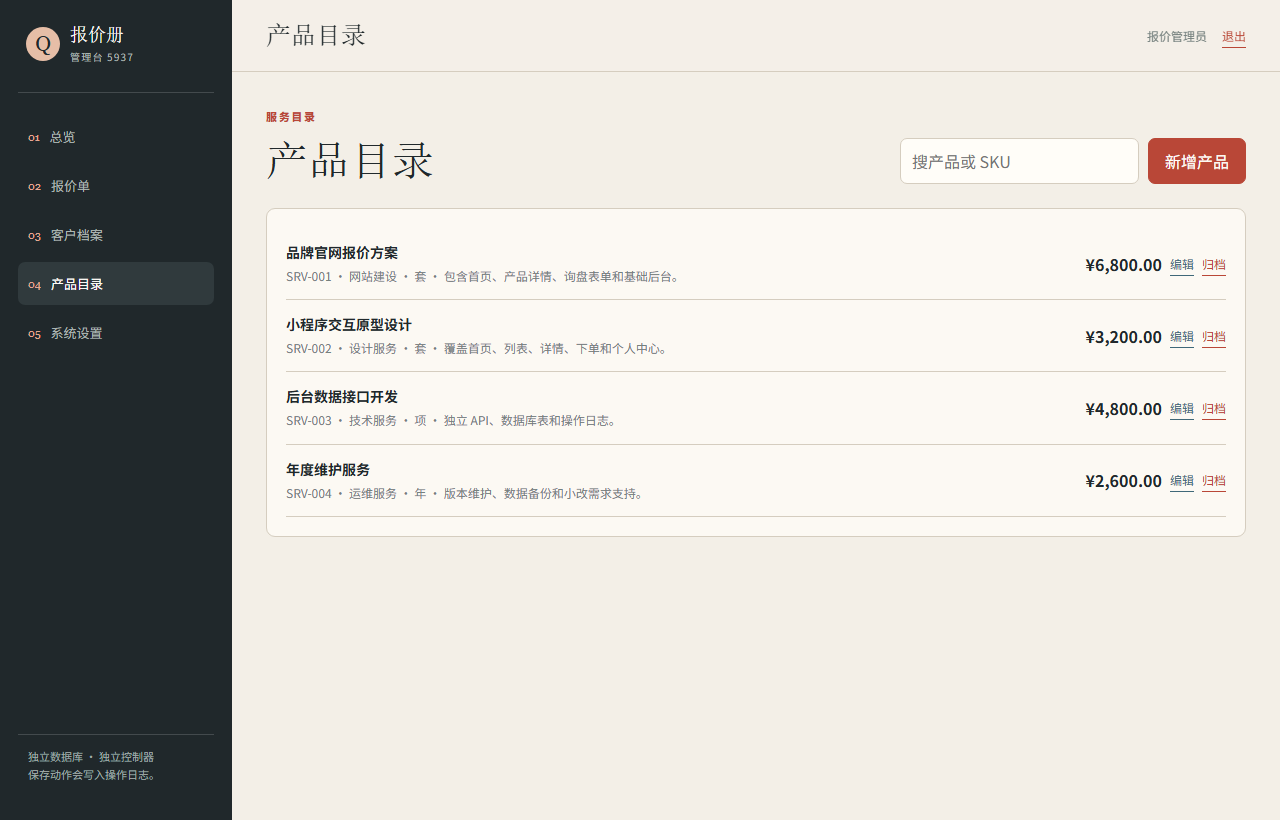Click 归档 for 小程序交互原型设计
The height and width of the screenshot is (820, 1280).
1214,337
